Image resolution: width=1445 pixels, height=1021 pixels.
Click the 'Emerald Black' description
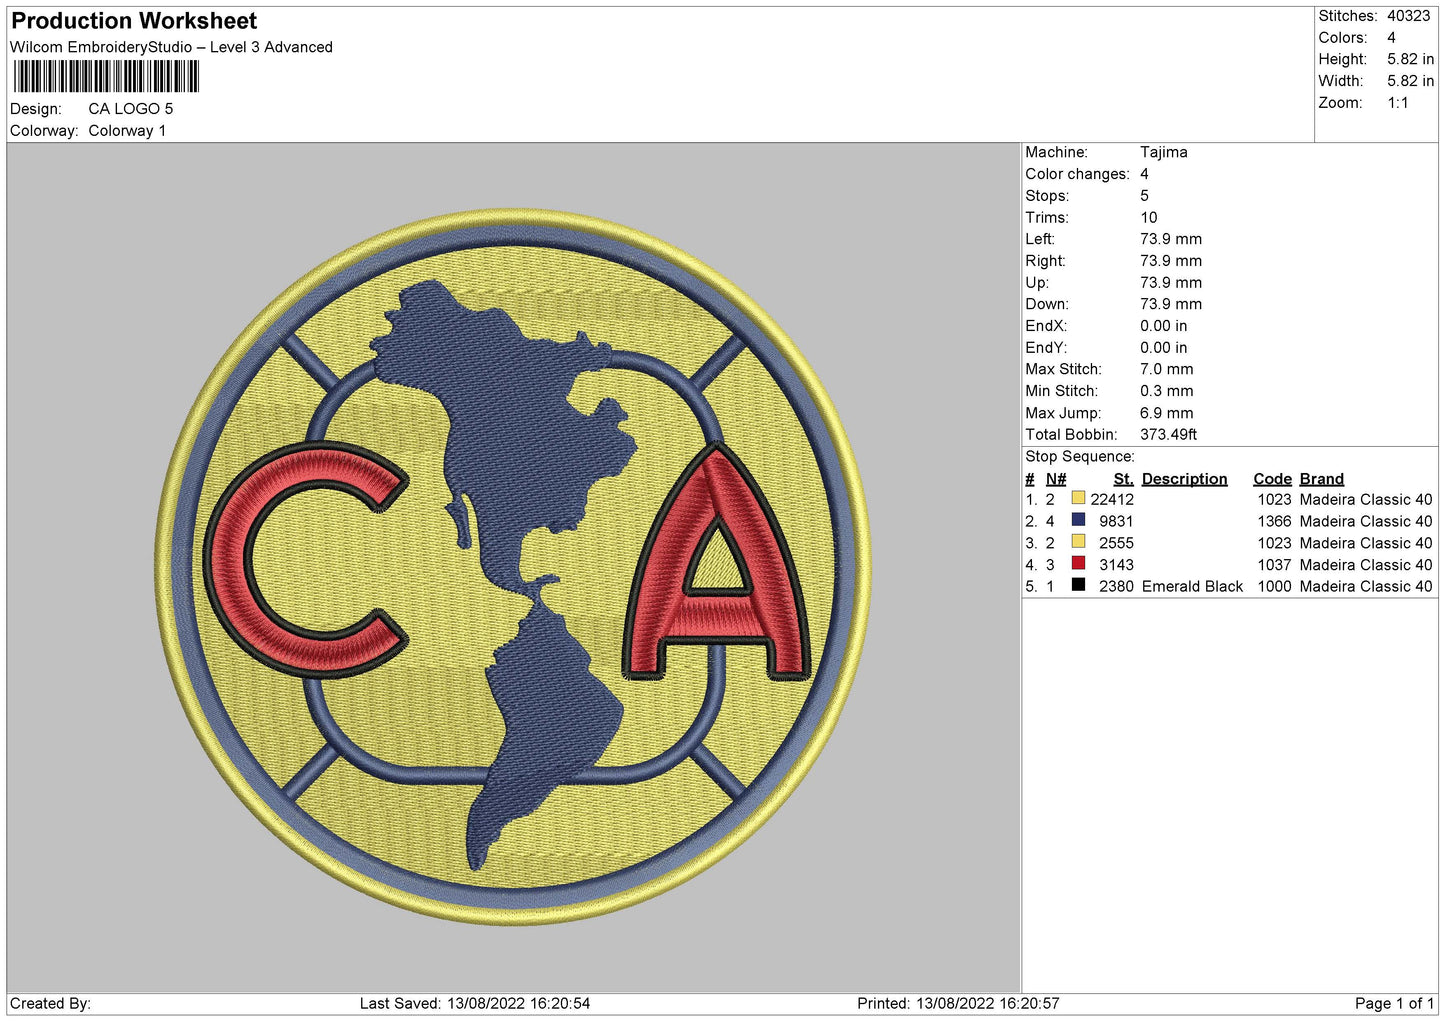click(1192, 587)
